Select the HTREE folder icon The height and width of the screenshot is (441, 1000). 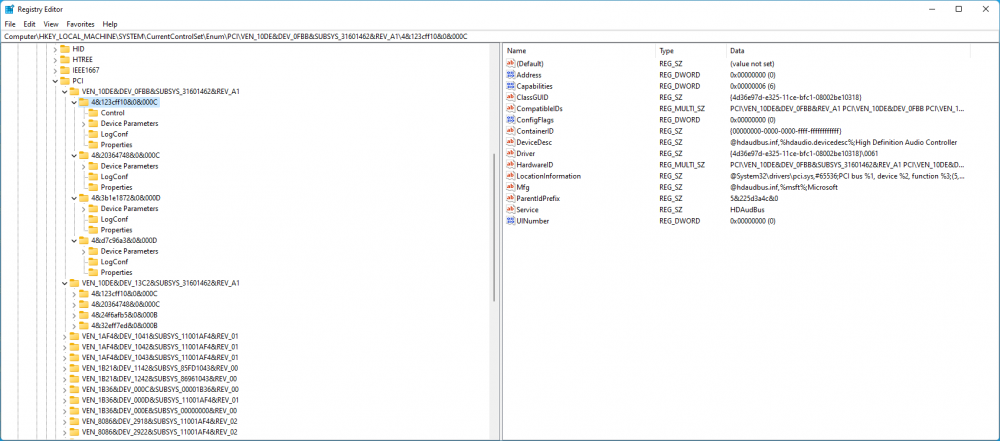[x=64, y=59]
